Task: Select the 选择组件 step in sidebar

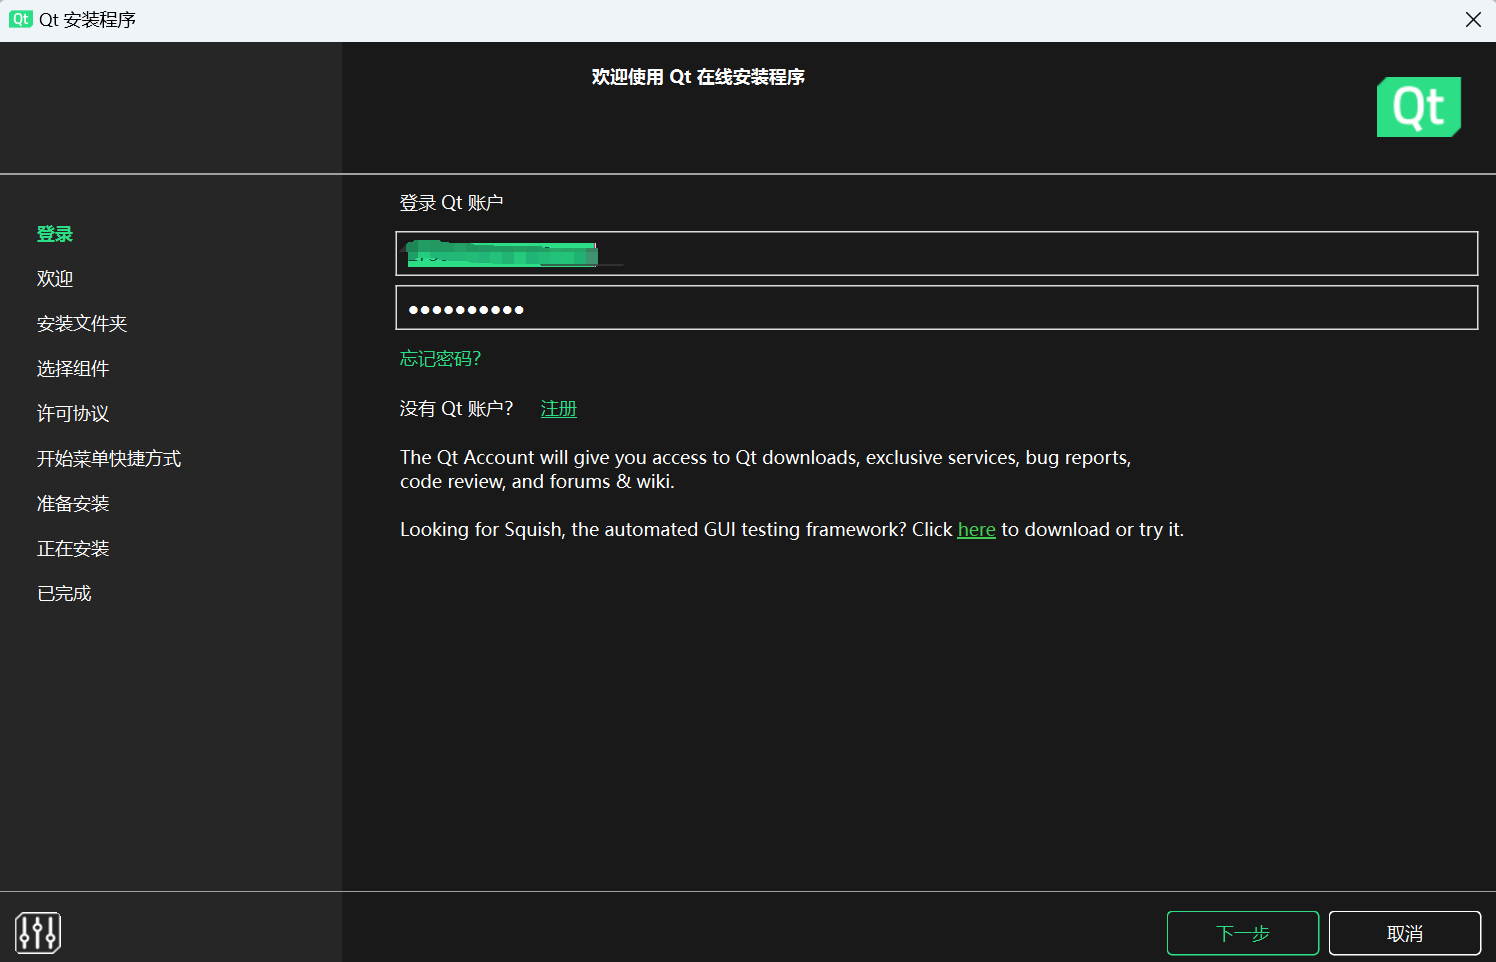Action: [x=73, y=369]
